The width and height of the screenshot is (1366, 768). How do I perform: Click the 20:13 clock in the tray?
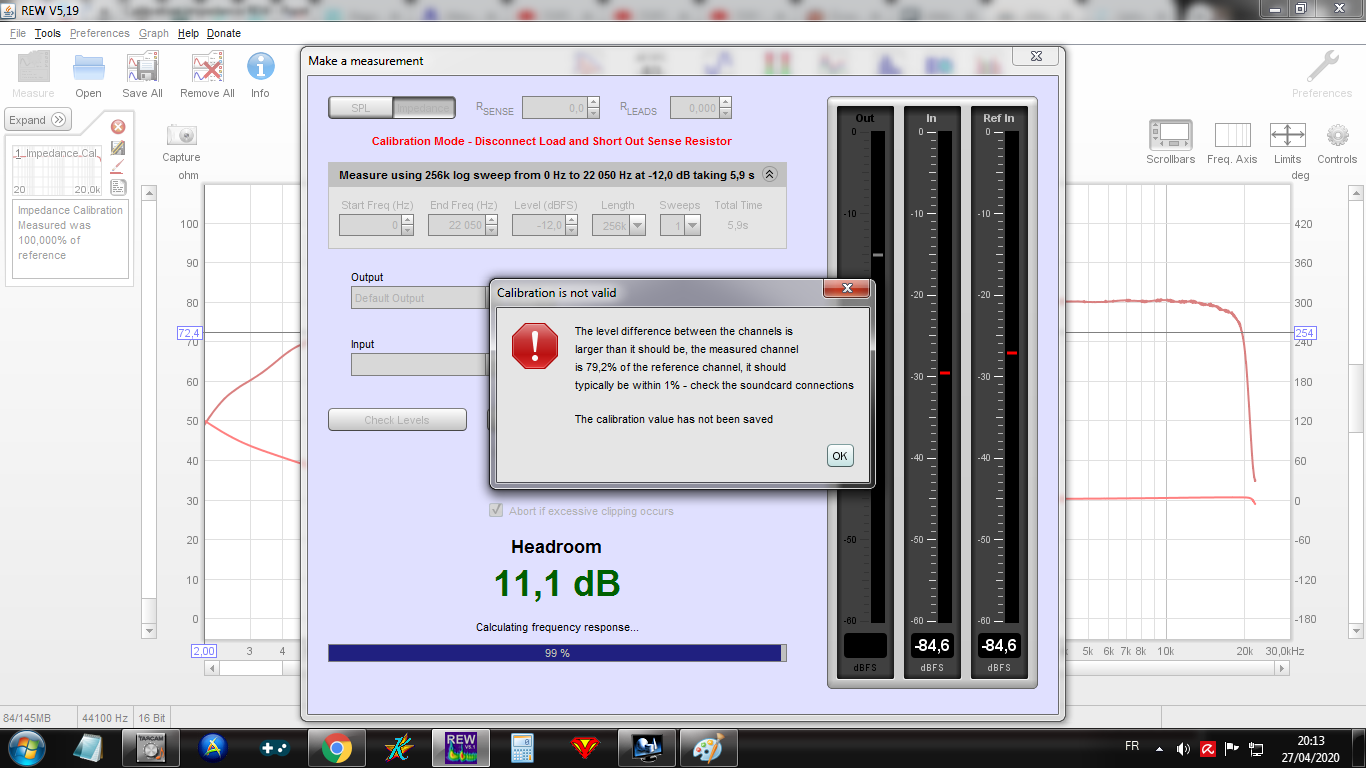click(1311, 741)
